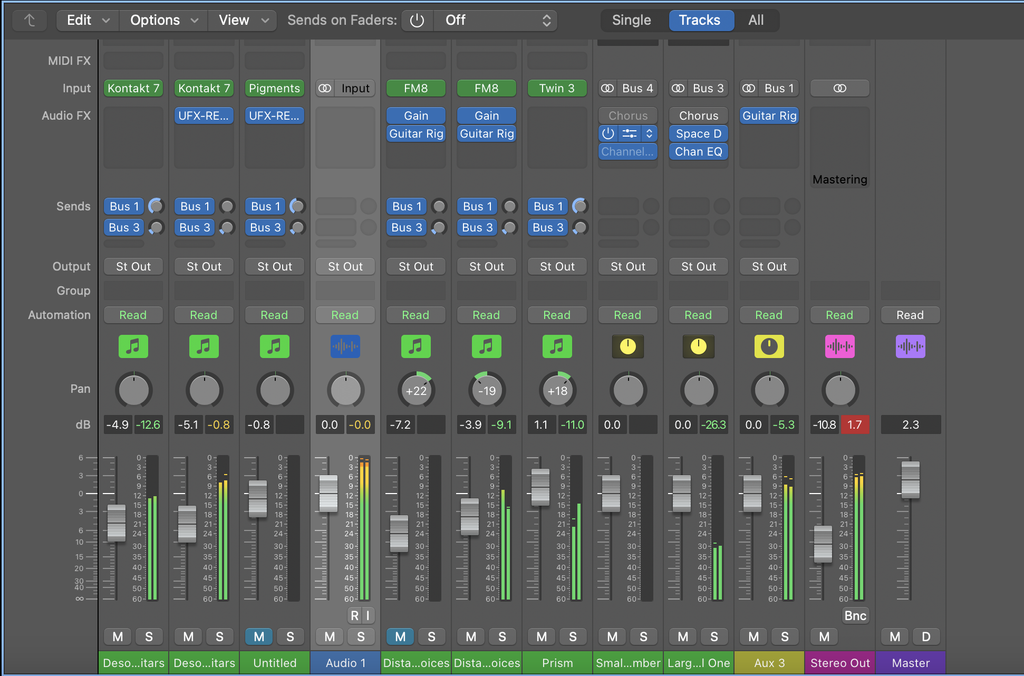
Task: Click the pan knob on the Prism channel
Action: pos(557,390)
